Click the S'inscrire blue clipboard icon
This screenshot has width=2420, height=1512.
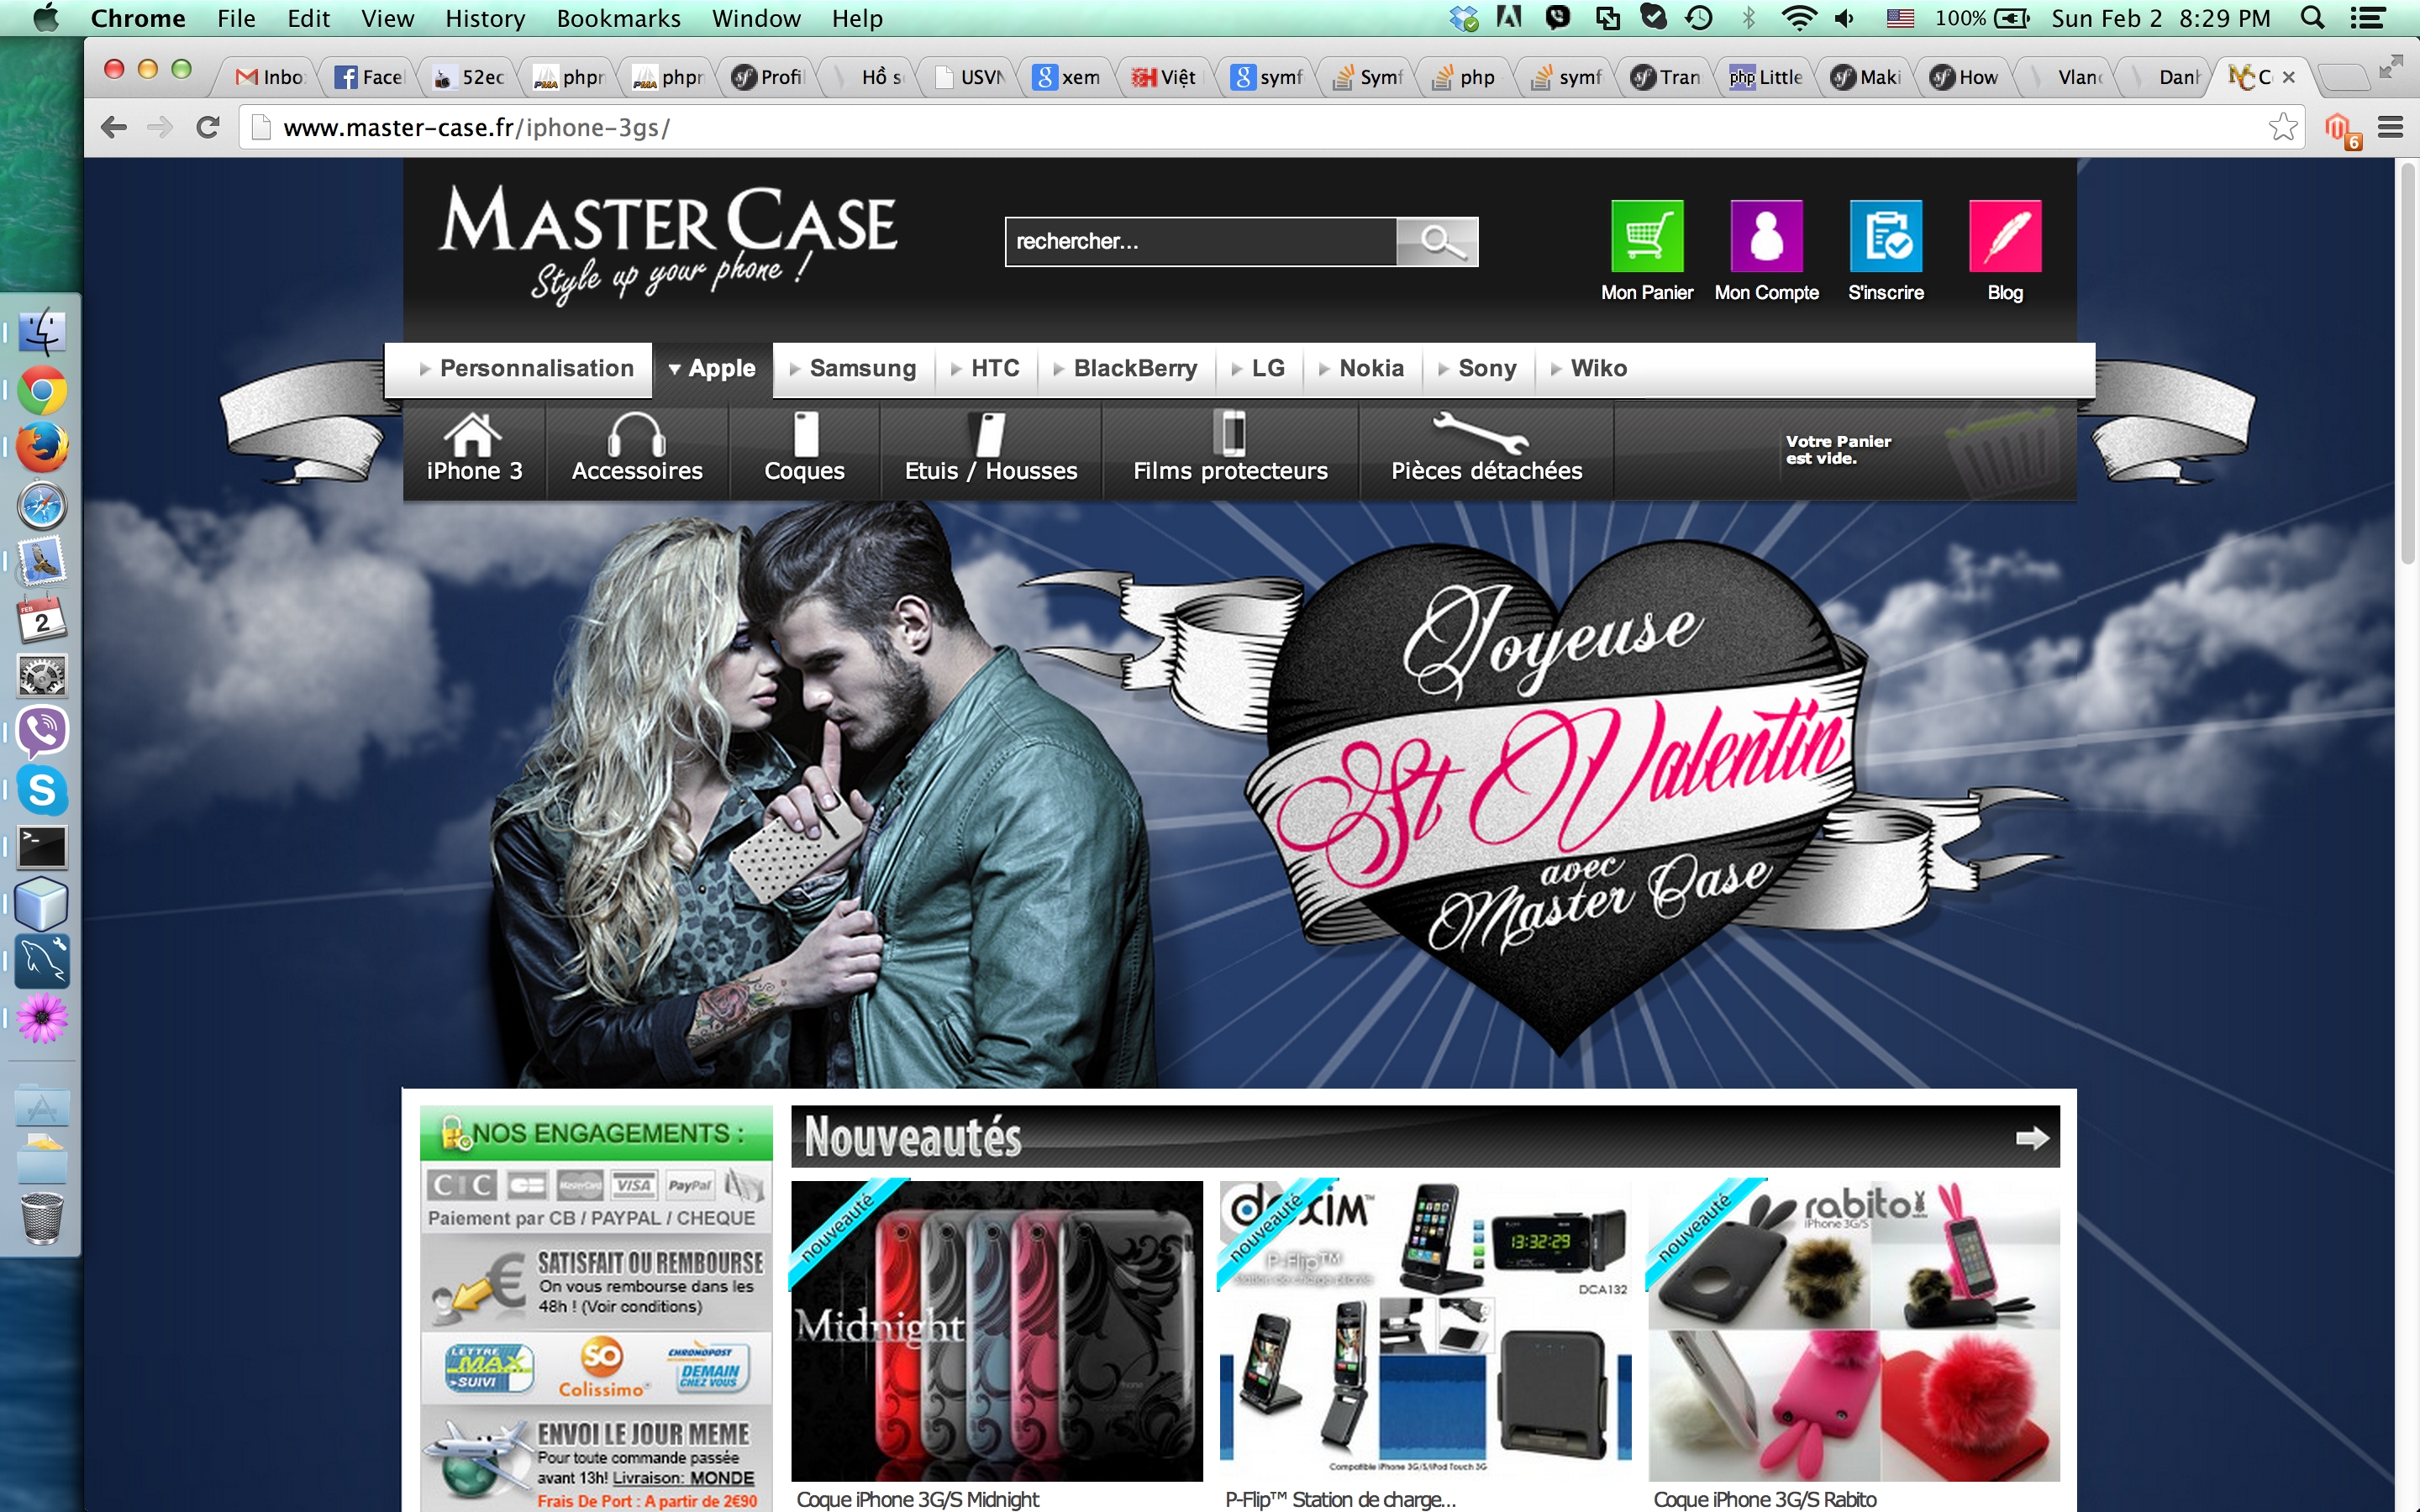click(1886, 236)
